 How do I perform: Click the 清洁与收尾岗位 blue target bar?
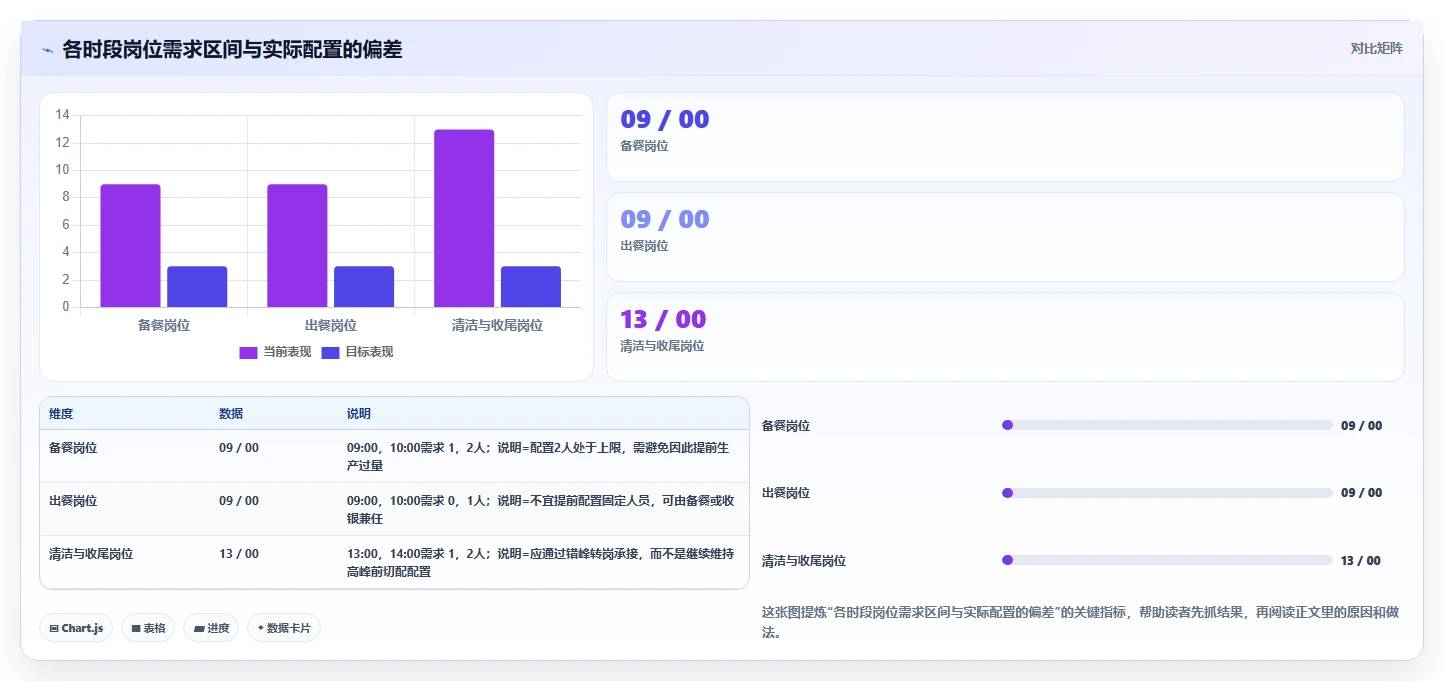coord(531,287)
